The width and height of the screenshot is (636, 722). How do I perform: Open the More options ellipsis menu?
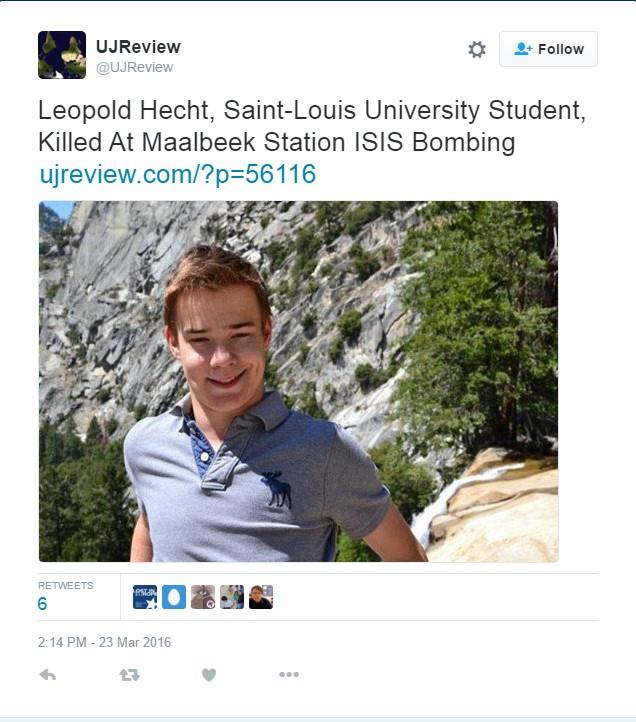(x=289, y=675)
